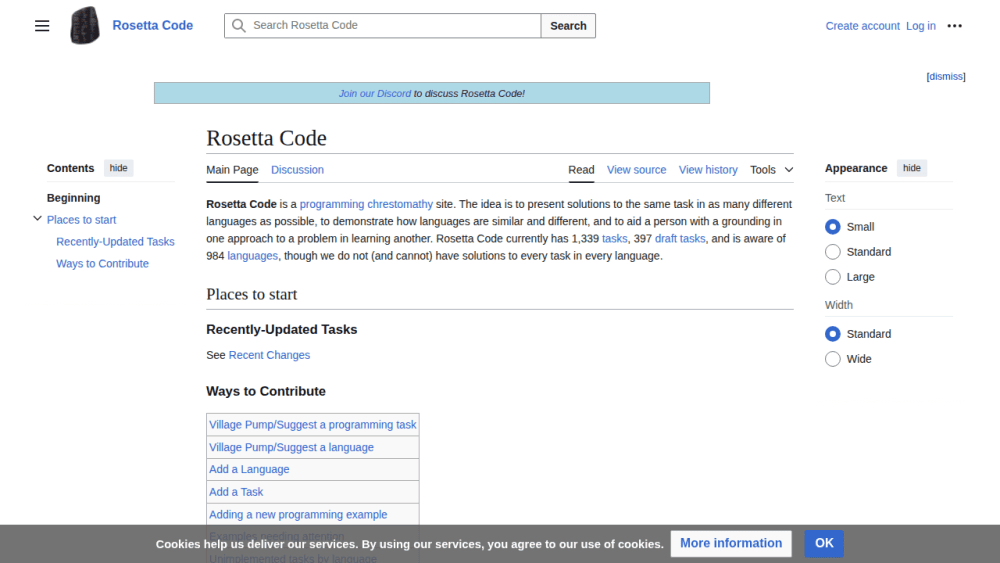The image size is (1000, 563).
Task: Open Village Pump/Suggest a language
Action: click(291, 448)
